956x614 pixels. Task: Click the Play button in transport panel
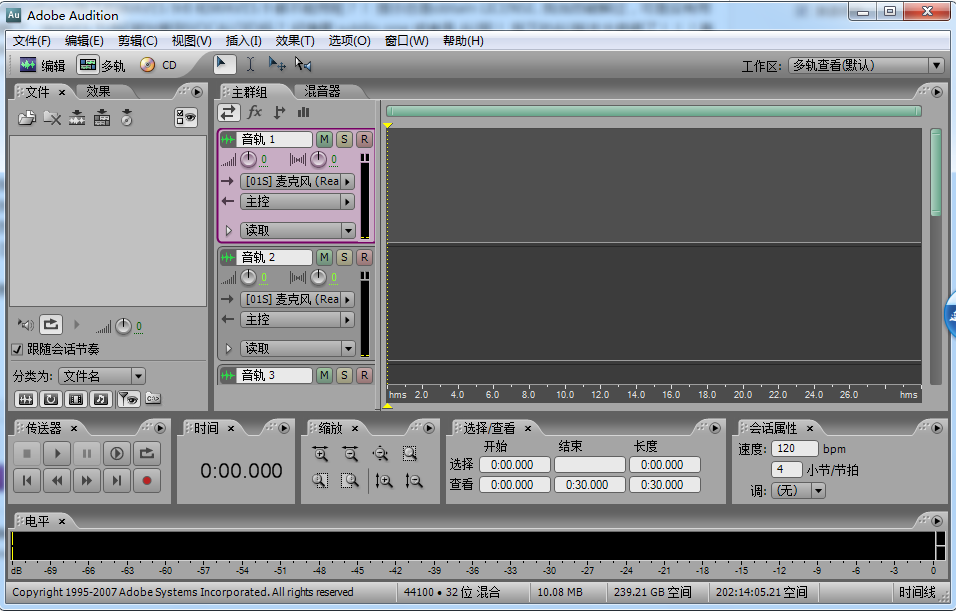[57, 454]
